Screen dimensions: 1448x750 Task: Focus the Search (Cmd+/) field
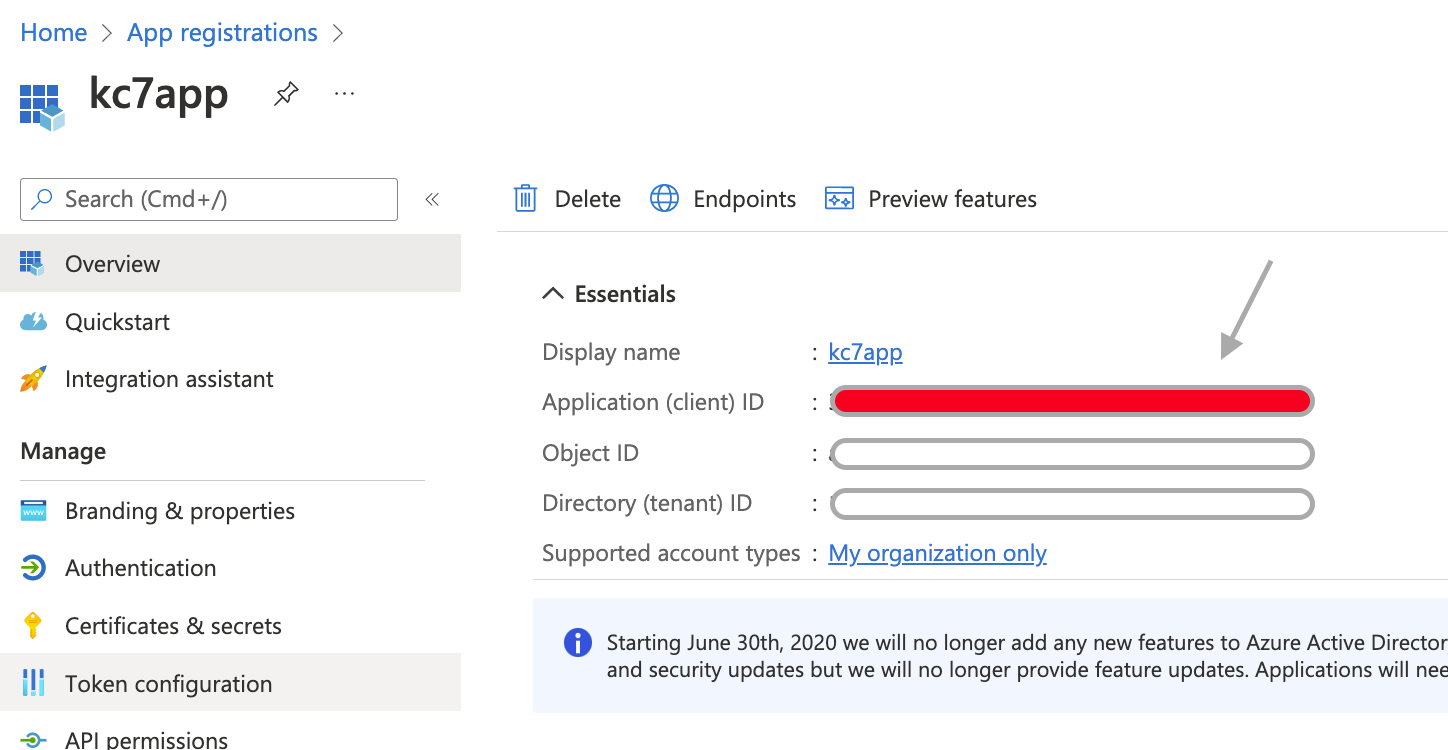click(x=209, y=199)
